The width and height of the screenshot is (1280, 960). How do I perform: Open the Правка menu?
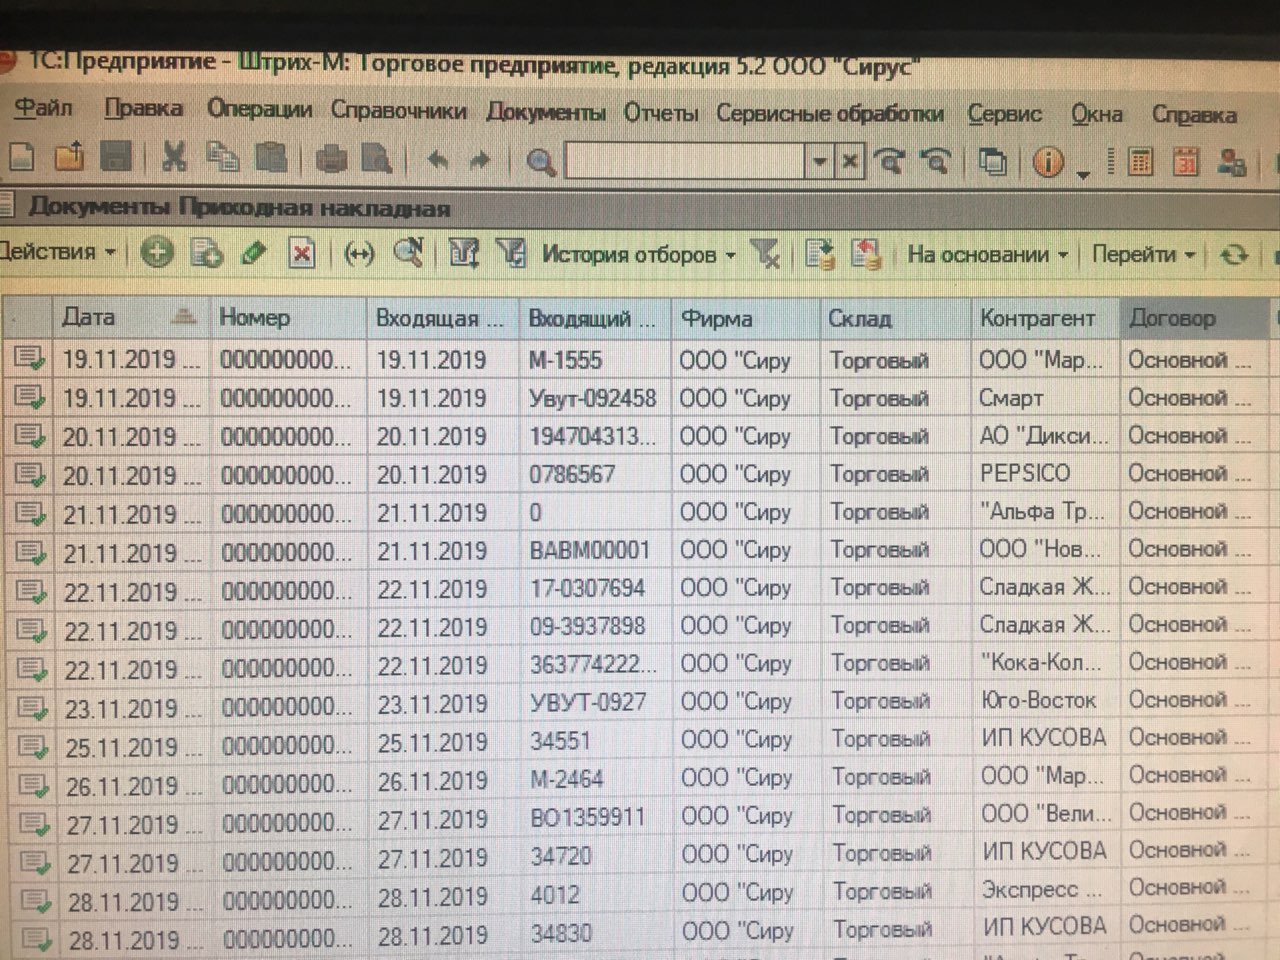pos(144,108)
